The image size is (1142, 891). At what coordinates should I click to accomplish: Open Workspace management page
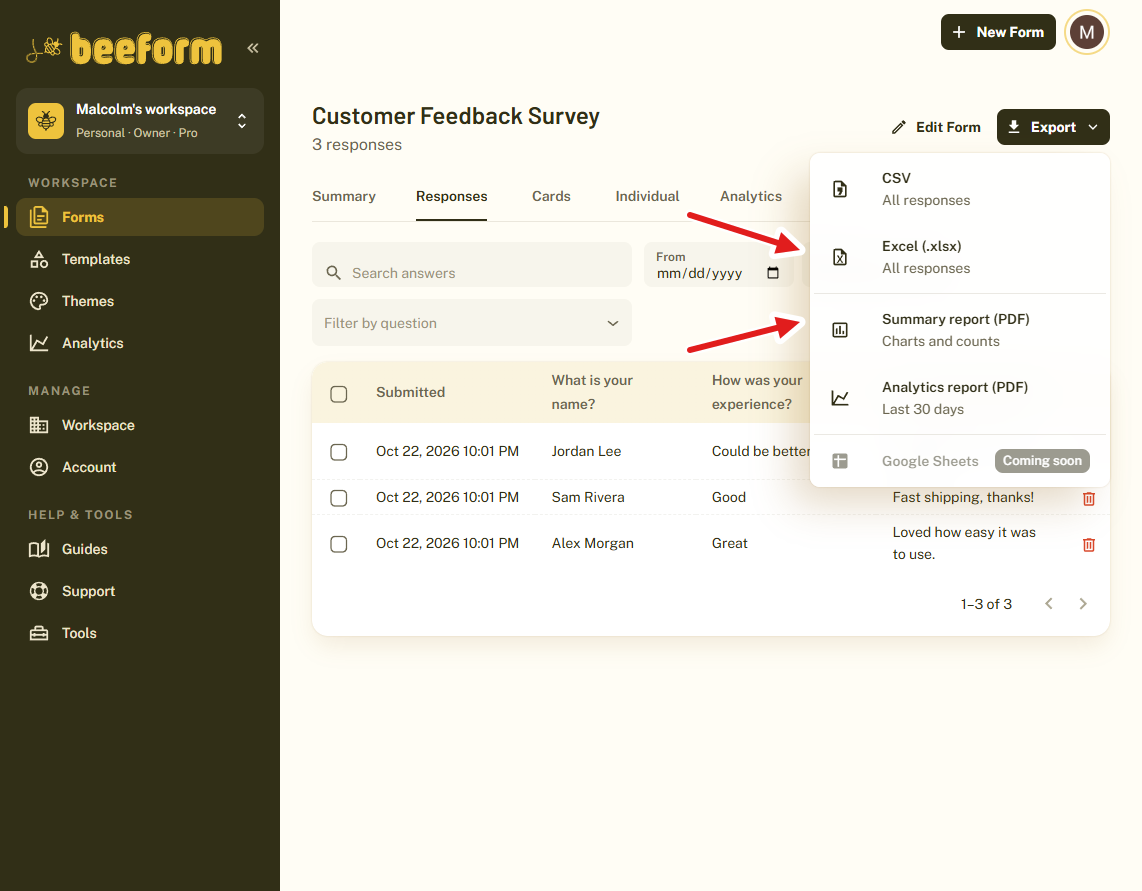pyautogui.click(x=140, y=425)
